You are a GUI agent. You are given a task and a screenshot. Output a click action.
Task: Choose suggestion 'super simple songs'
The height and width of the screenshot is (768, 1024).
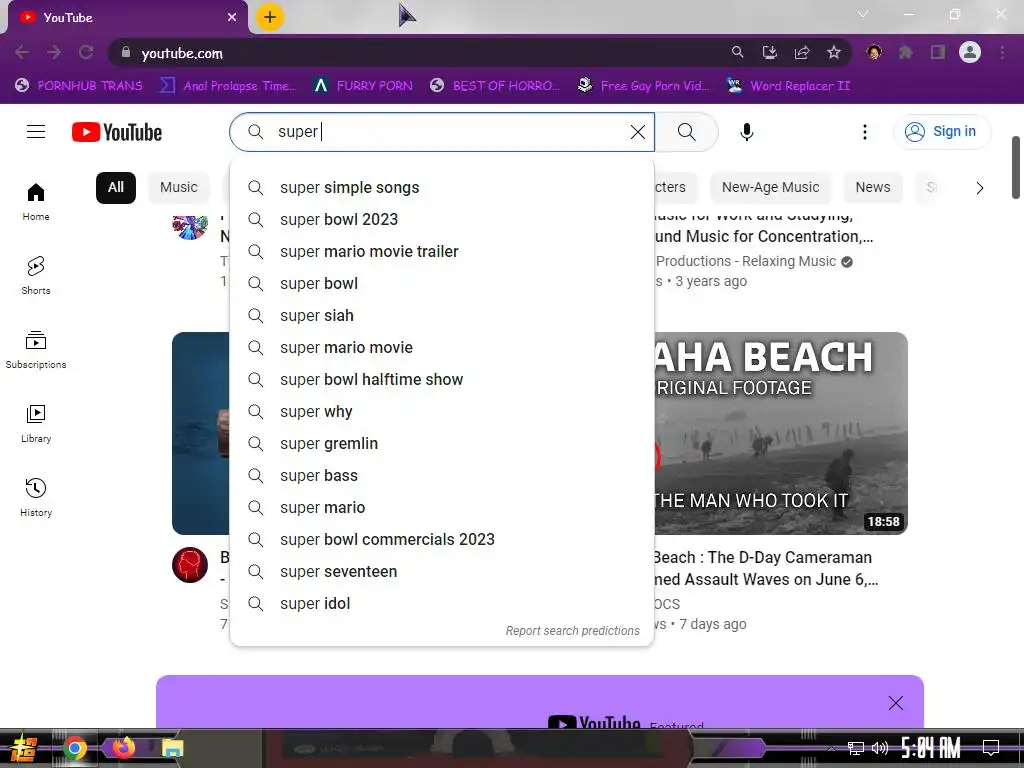click(441, 188)
